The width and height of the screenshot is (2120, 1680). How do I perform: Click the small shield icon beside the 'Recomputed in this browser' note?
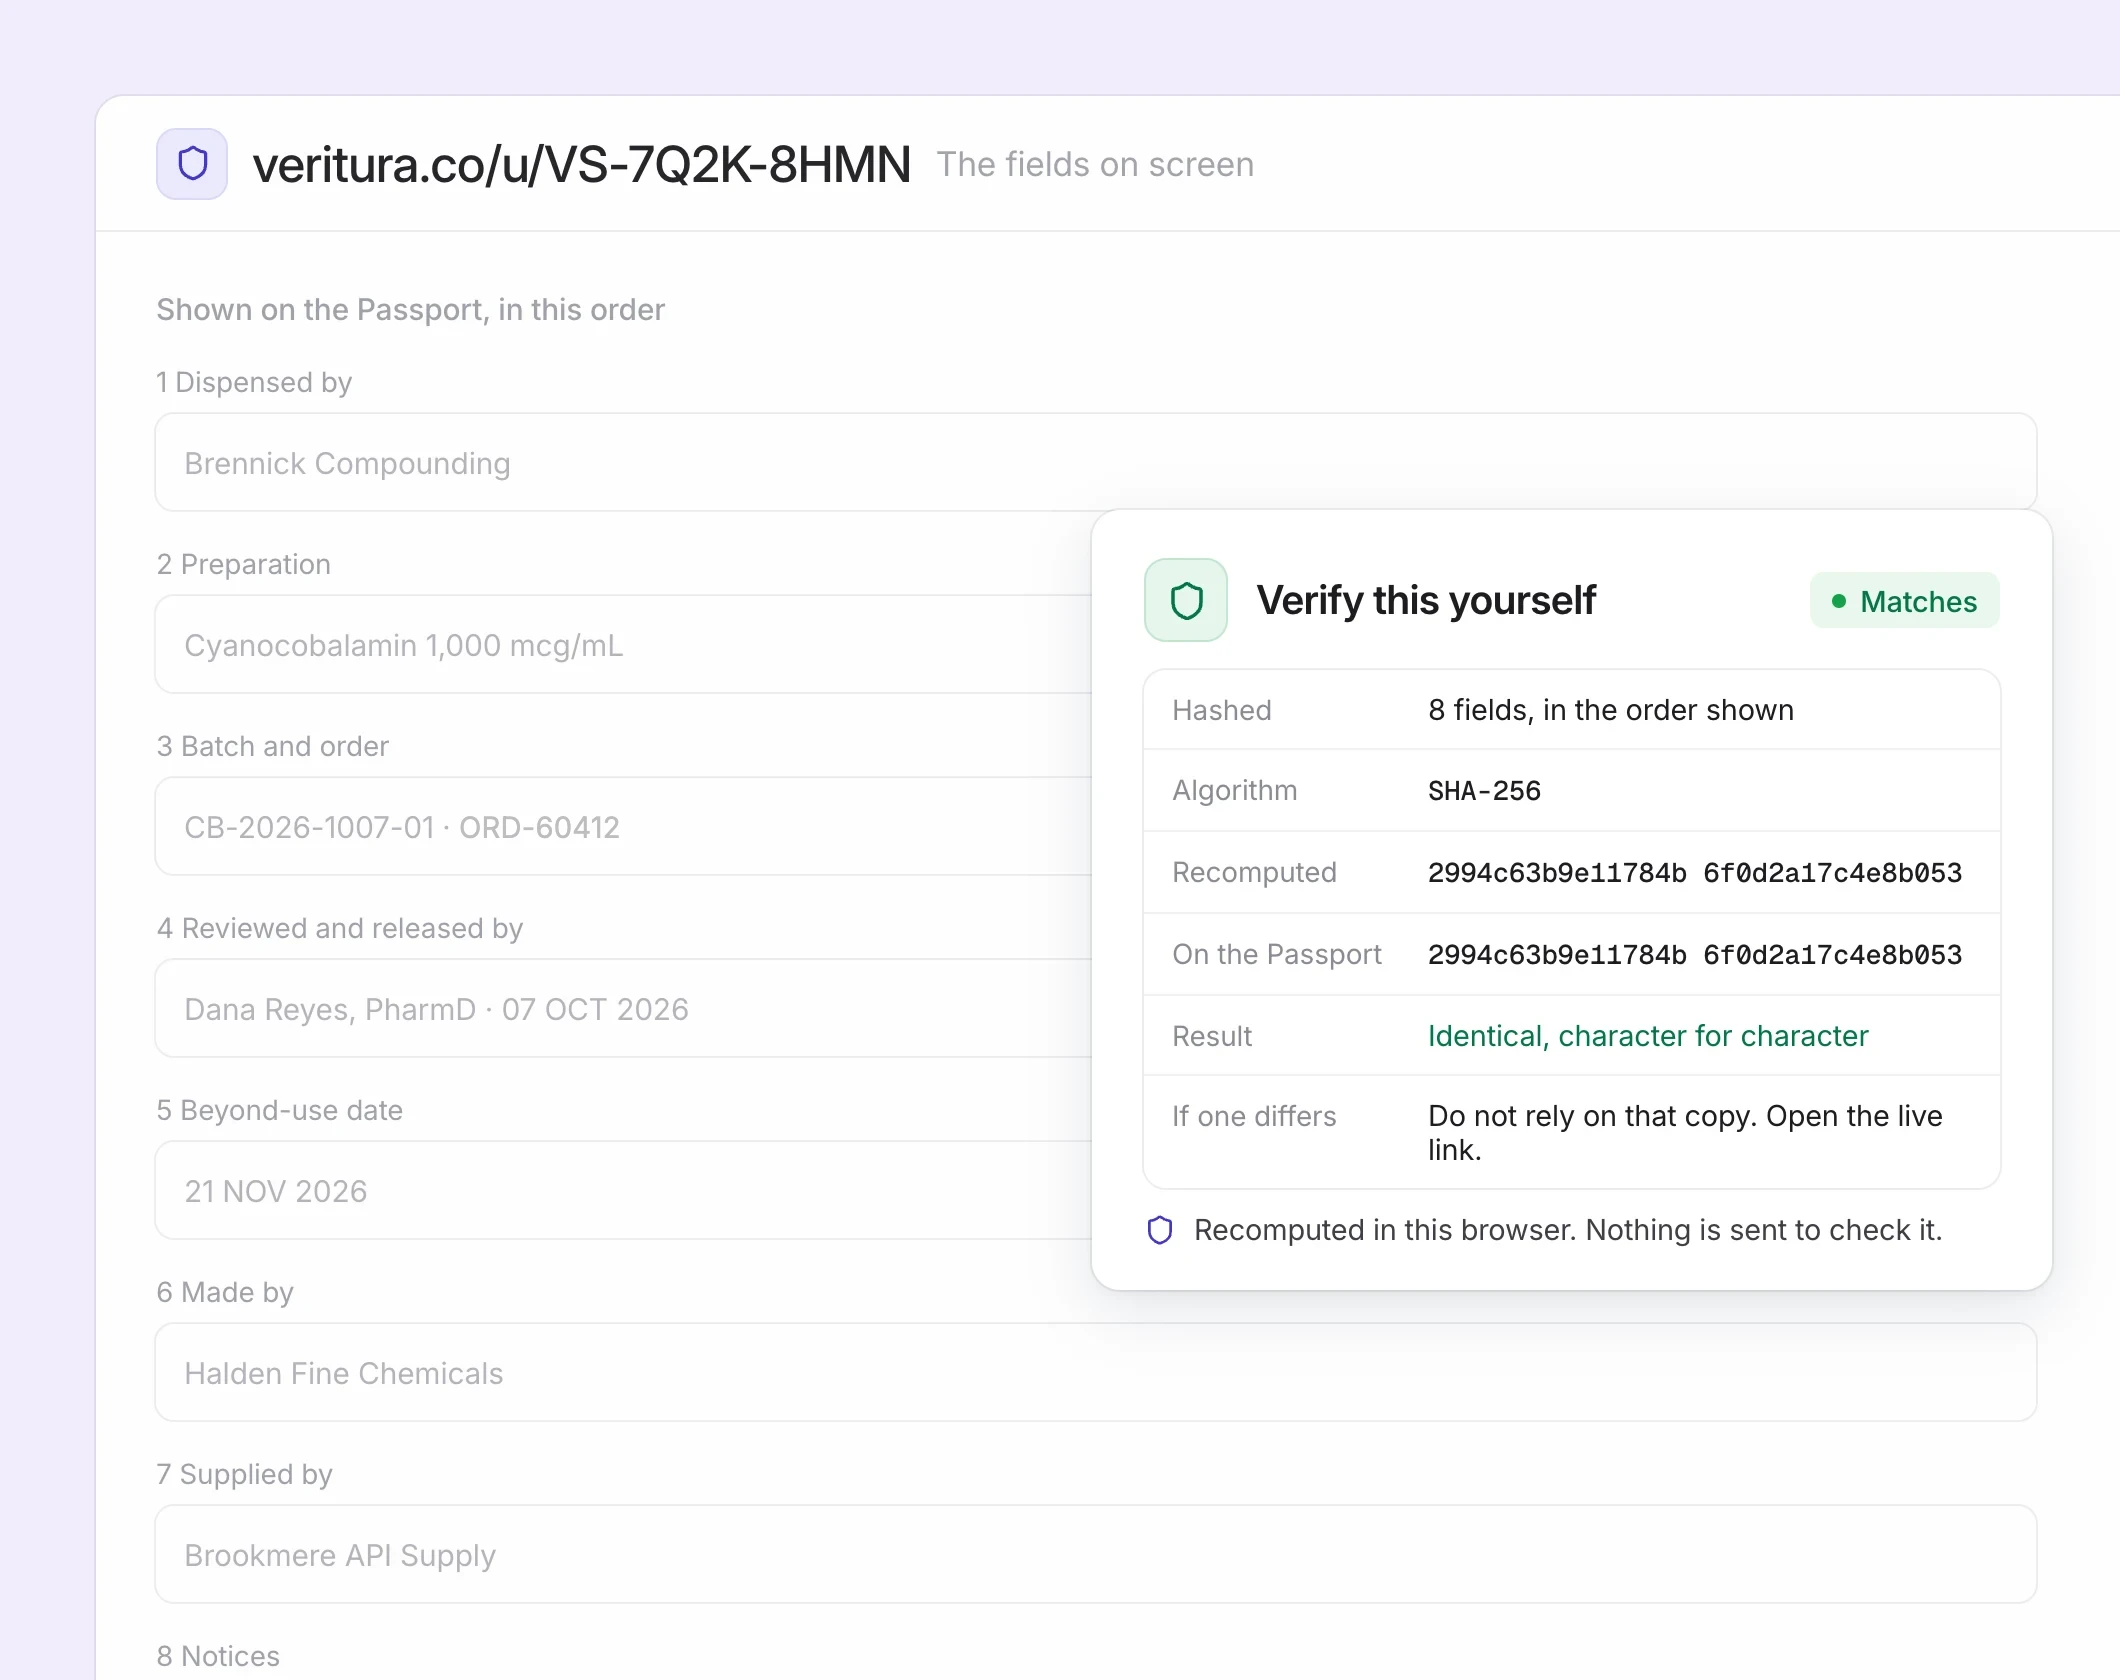[x=1160, y=1230]
